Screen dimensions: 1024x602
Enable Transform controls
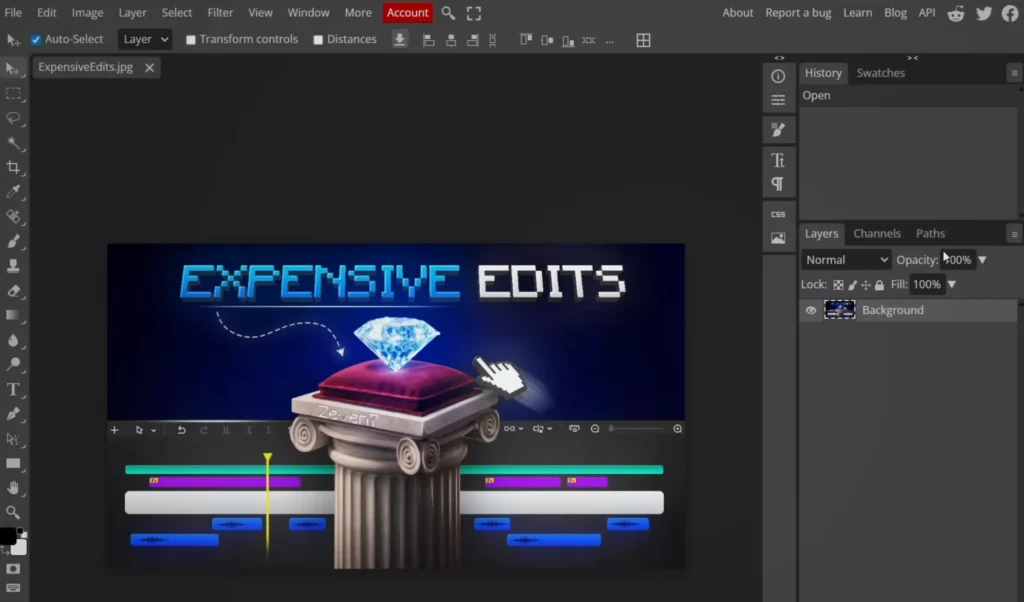coord(189,39)
